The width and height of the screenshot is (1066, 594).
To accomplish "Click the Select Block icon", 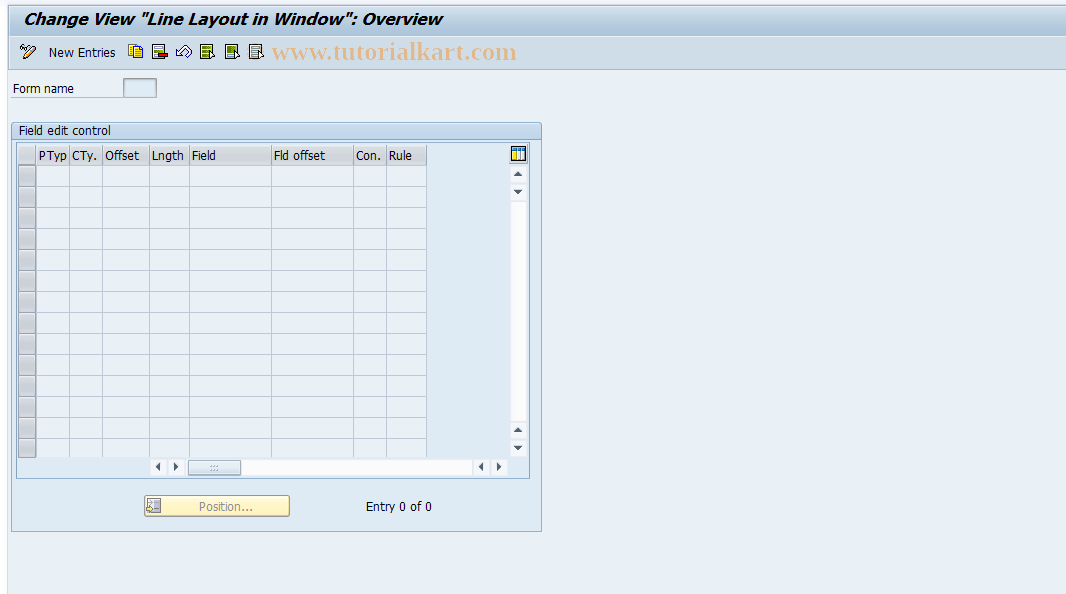I will pos(232,52).
